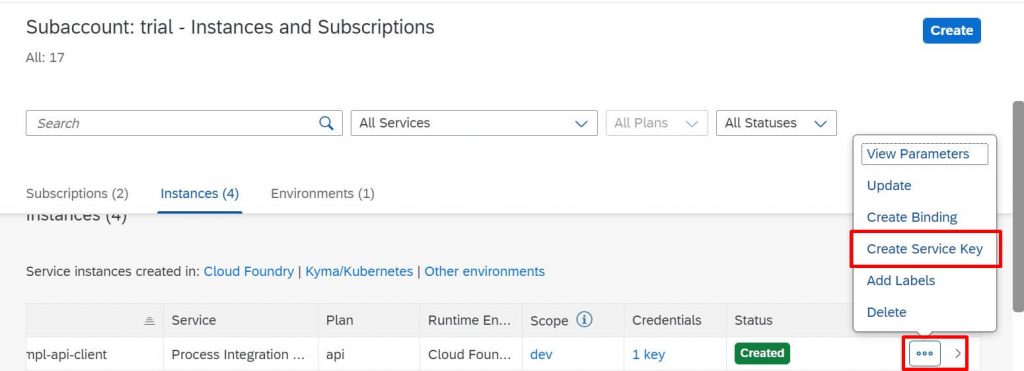Click the column sort icon in table header
The image size is (1024, 371).
pyautogui.click(x=150, y=320)
